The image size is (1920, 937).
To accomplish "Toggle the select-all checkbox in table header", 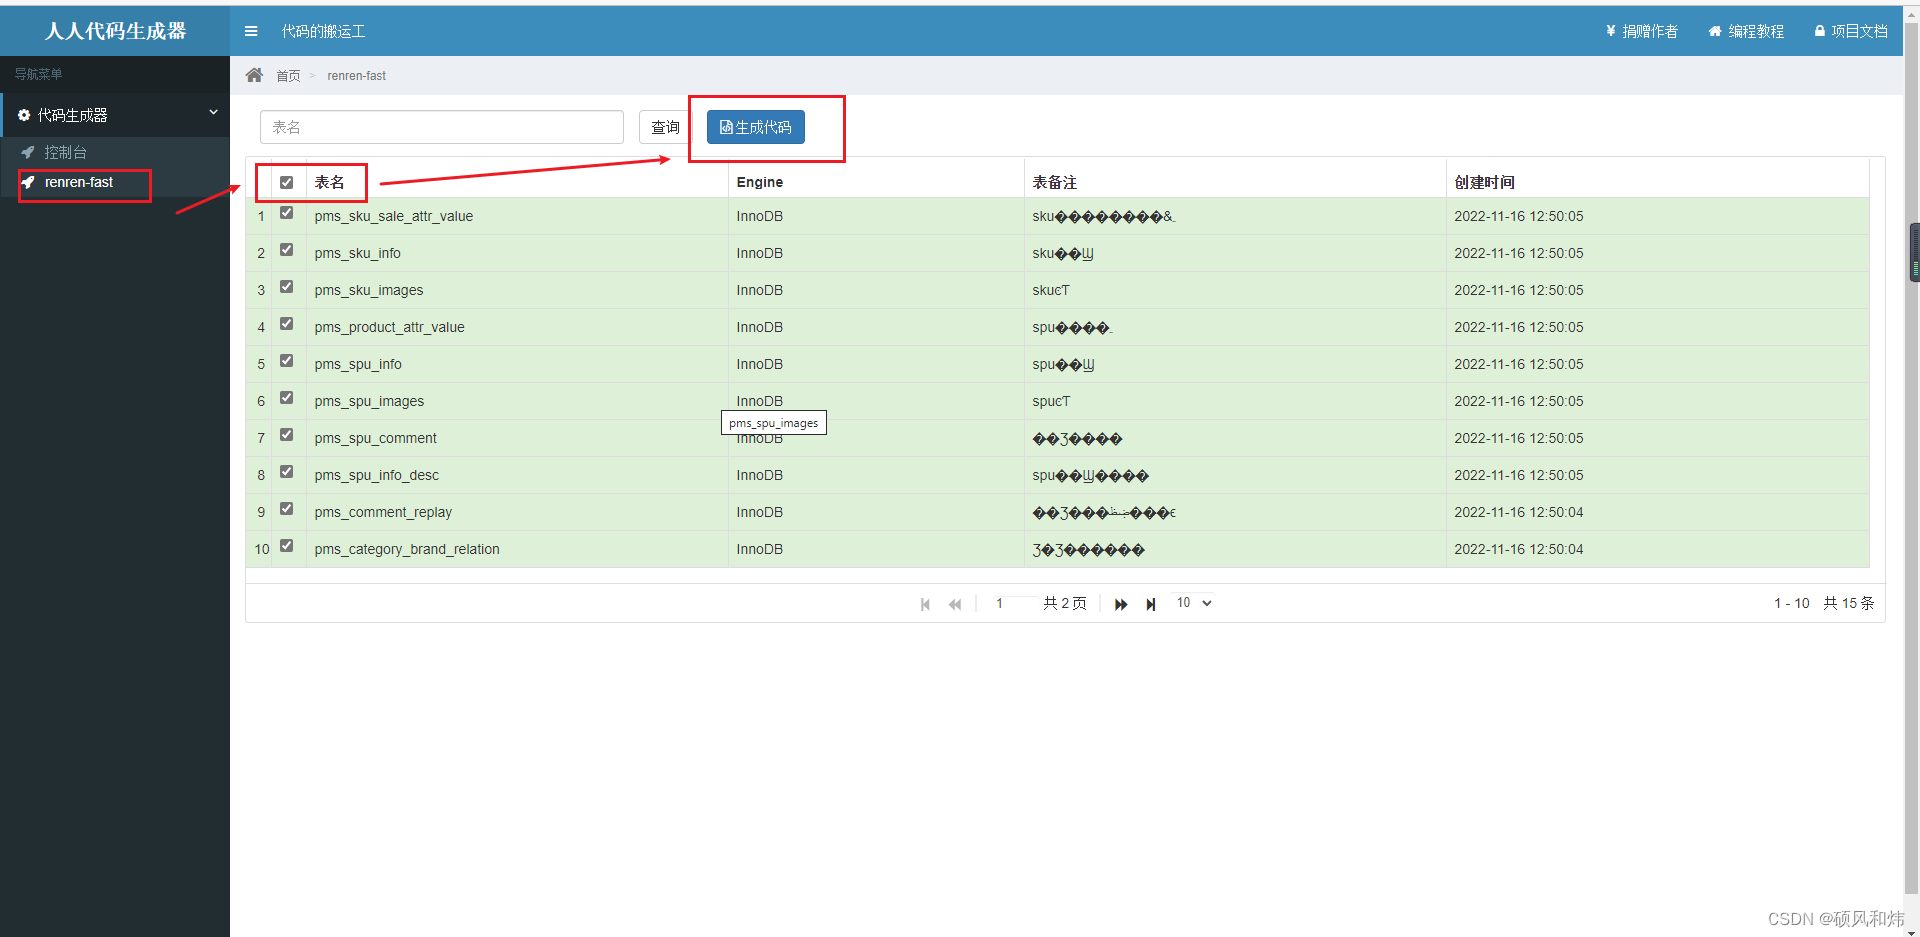I will pyautogui.click(x=287, y=182).
